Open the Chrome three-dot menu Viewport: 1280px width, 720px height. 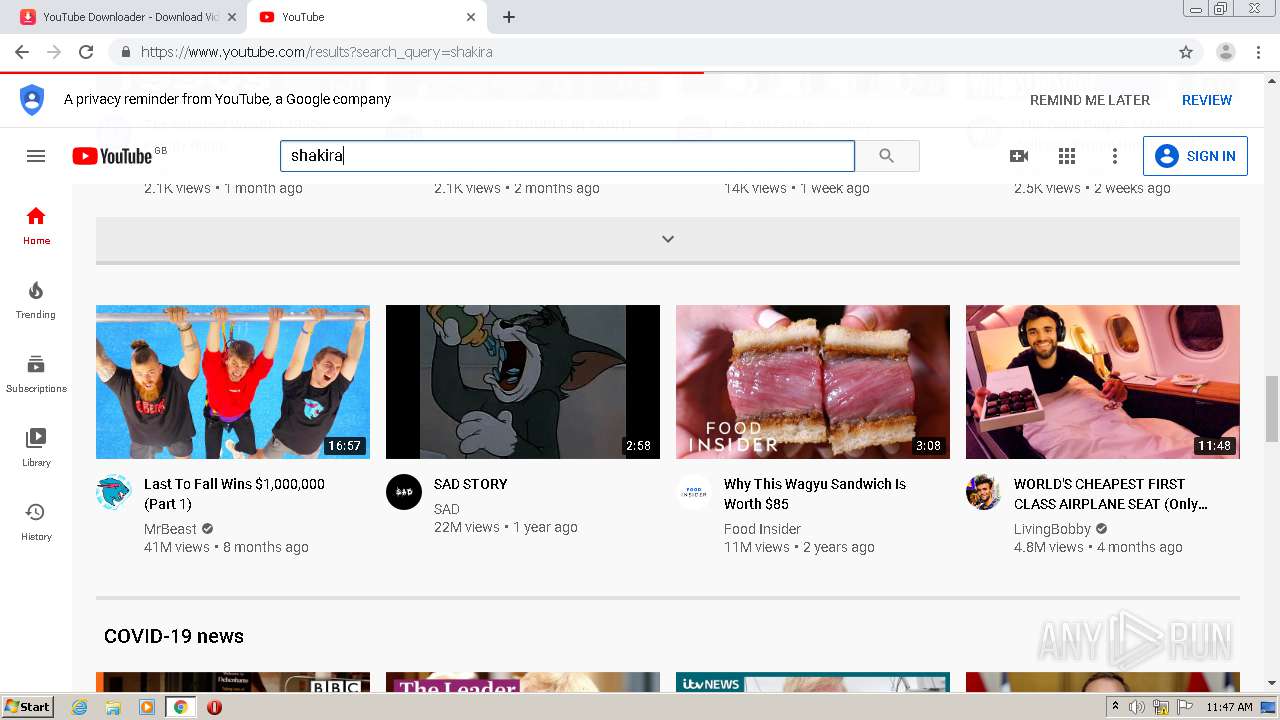coord(1258,52)
